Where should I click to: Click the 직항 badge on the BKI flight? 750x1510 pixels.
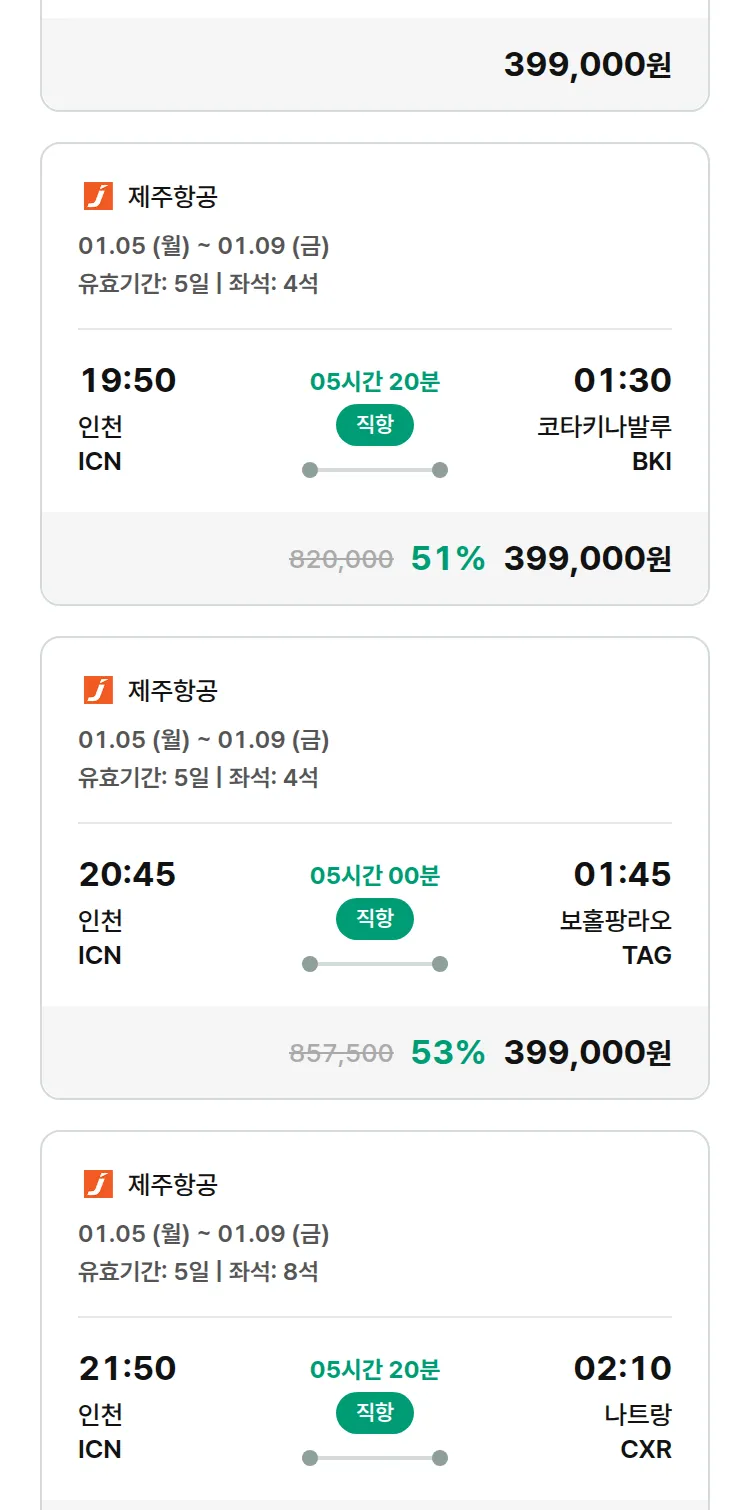(375, 425)
